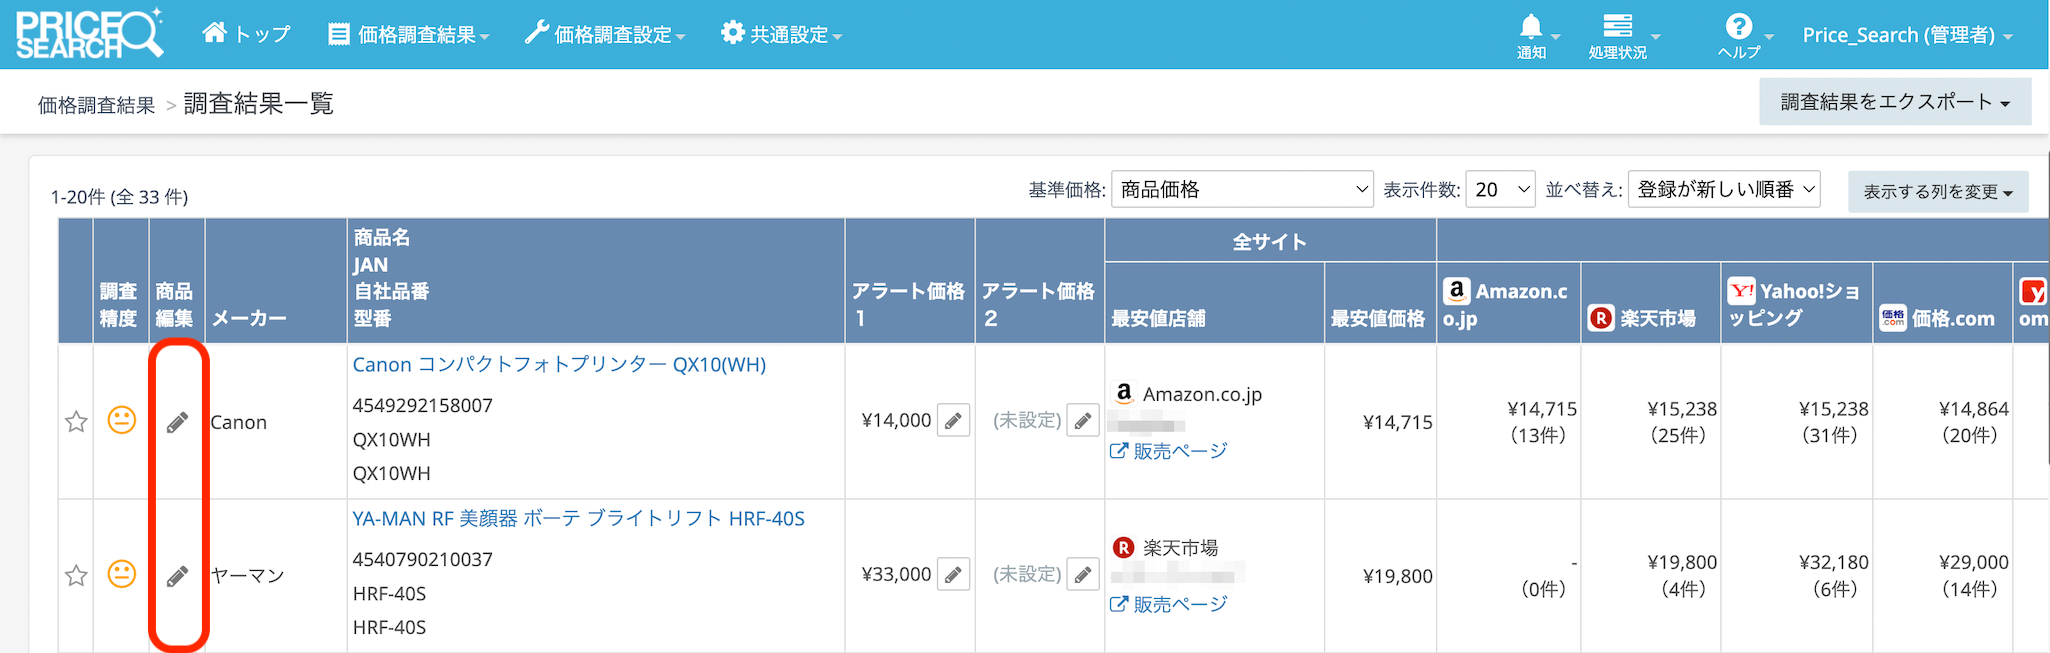
Task: Toggle favorite star for YA-MAN row
Action: (76, 576)
